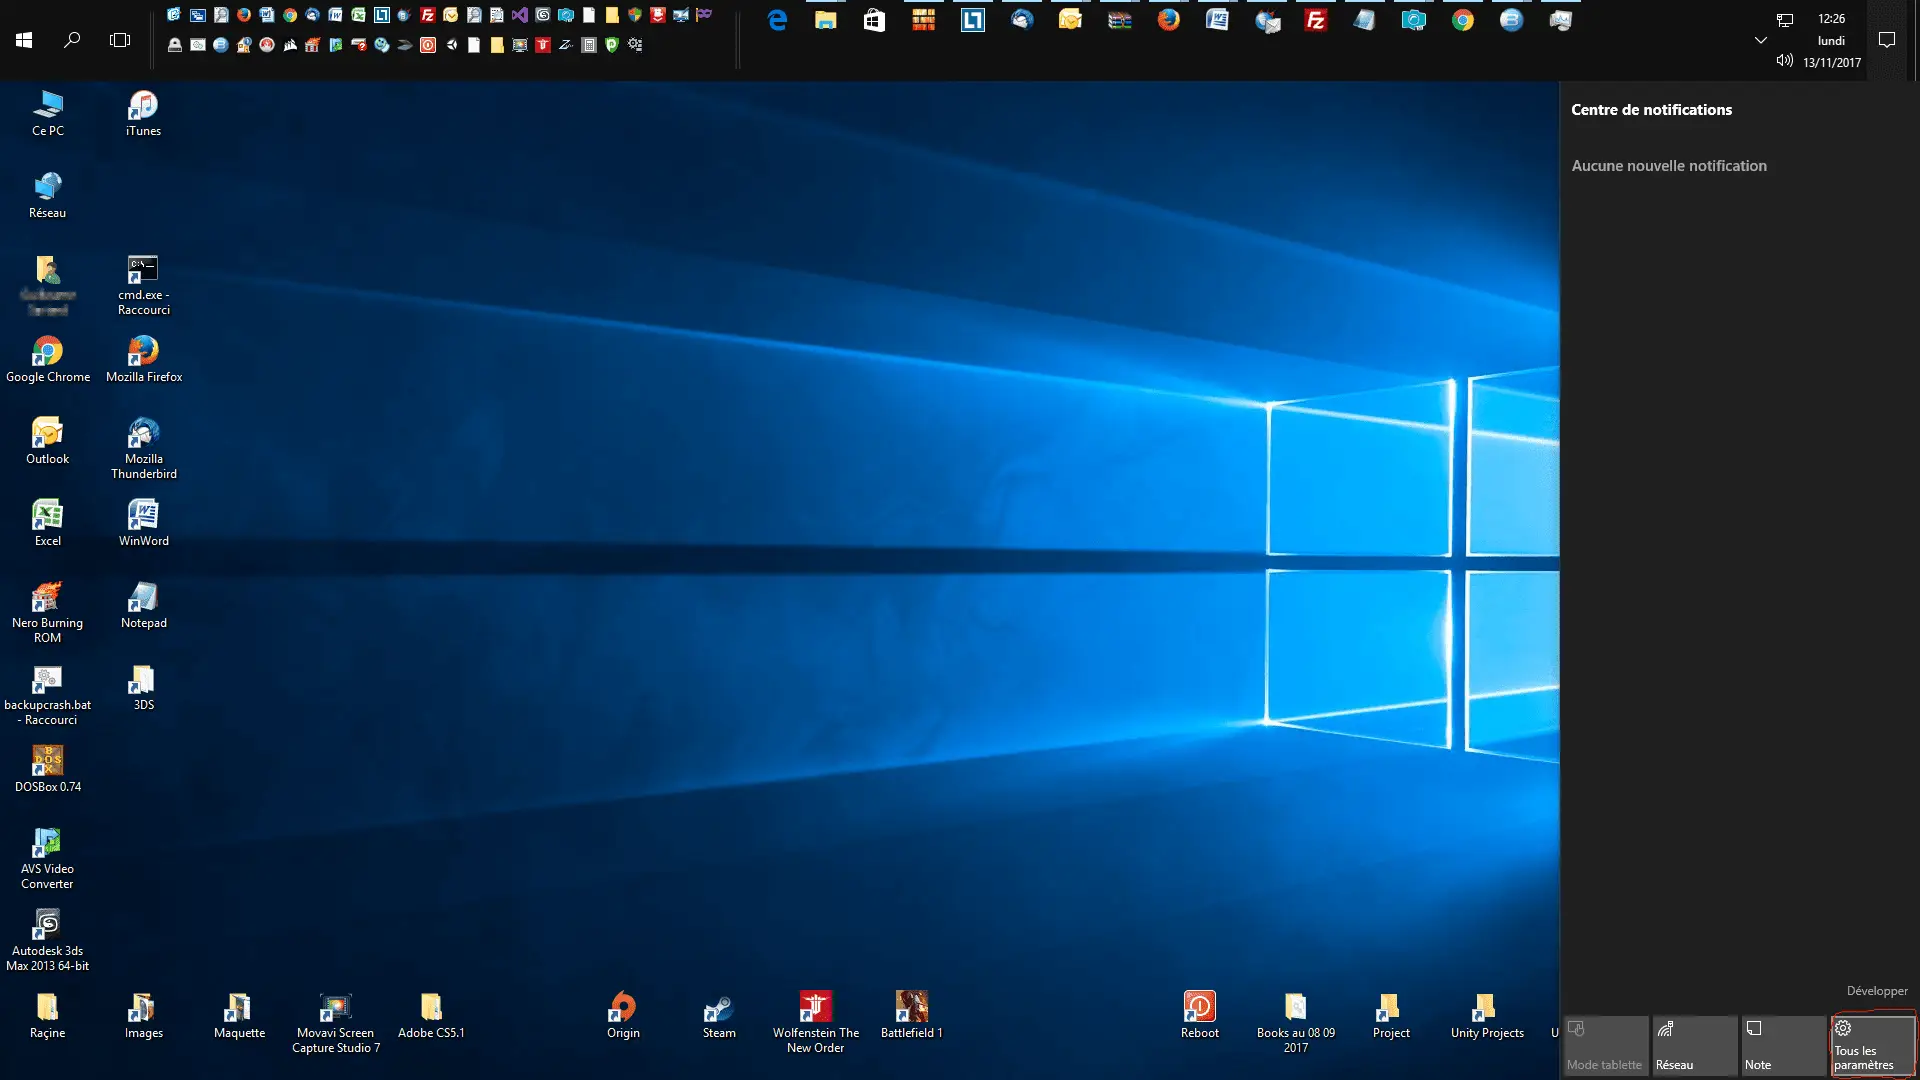Open the cmd.exe Raccourci shortcut

pos(143,284)
